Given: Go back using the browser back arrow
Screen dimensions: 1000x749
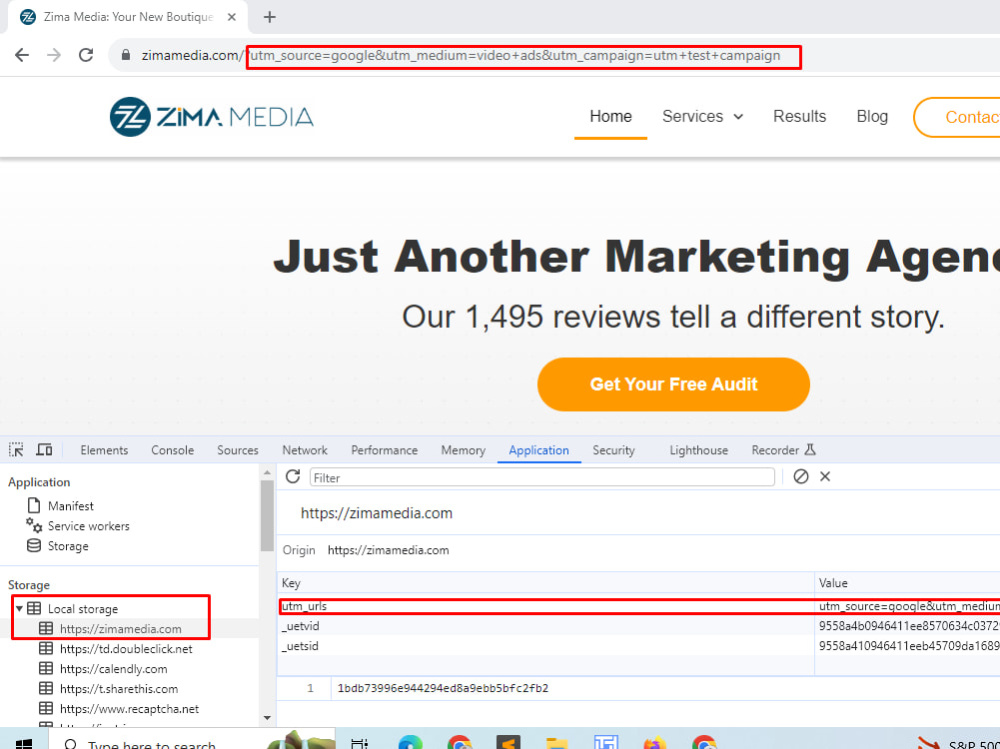Looking at the screenshot, I should tap(22, 55).
